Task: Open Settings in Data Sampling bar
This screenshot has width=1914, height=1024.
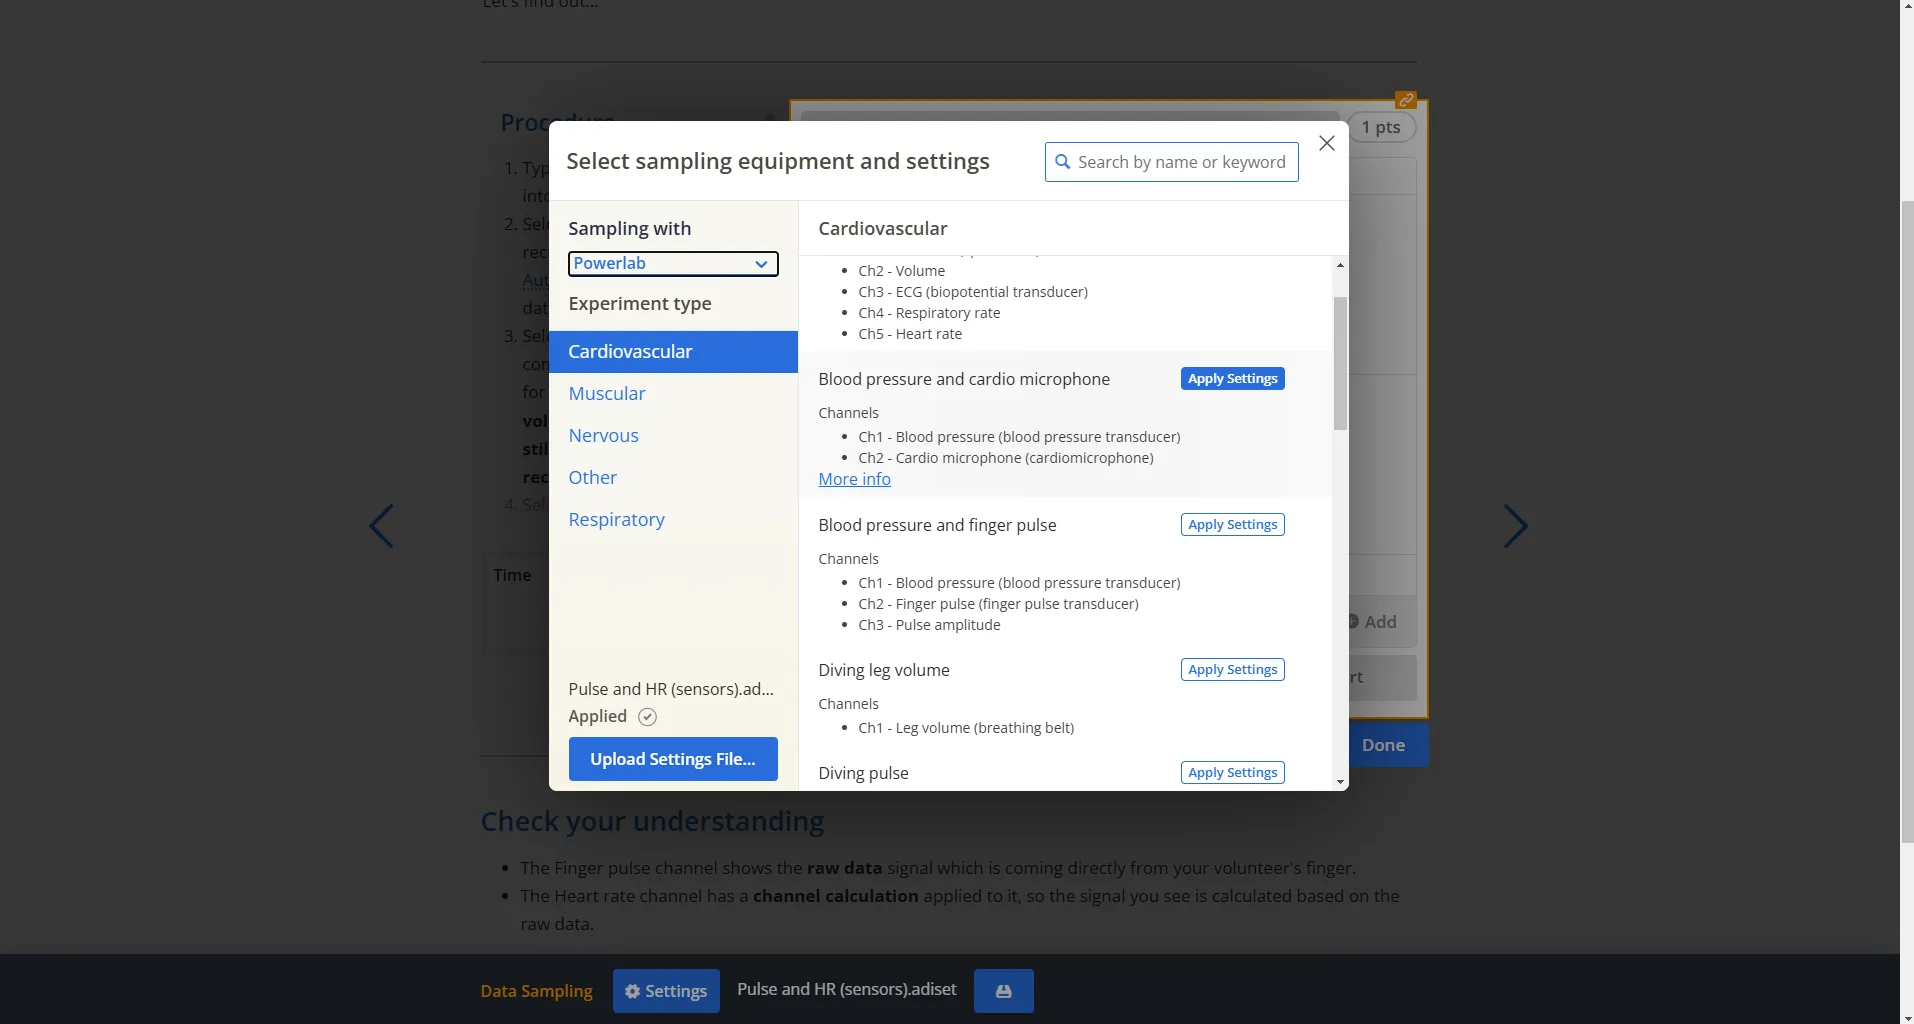Action: (666, 991)
